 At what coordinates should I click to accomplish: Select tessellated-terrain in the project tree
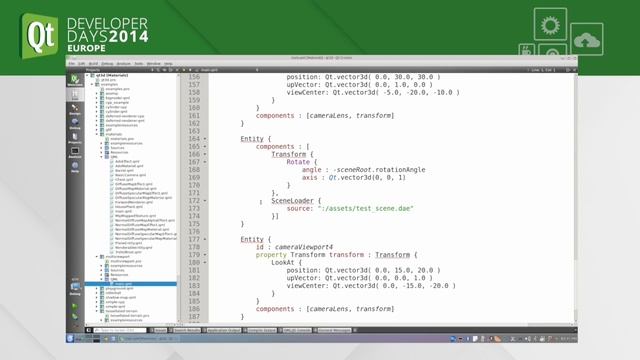tap(122, 311)
